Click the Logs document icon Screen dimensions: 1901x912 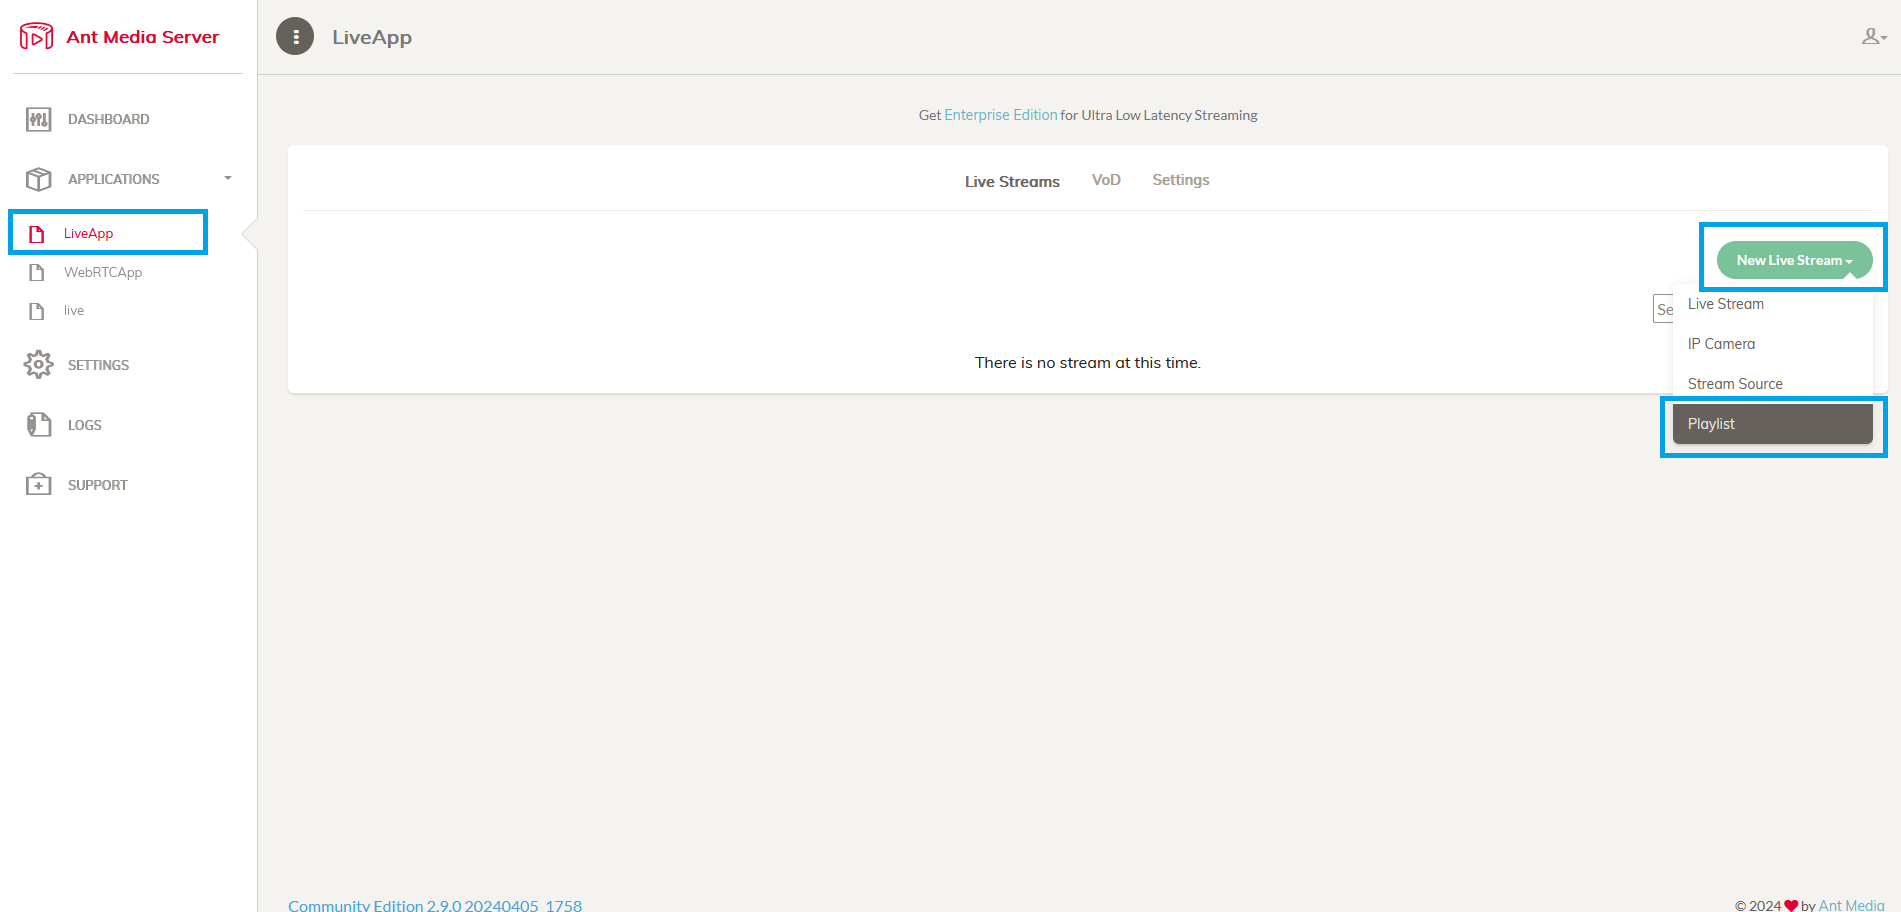(39, 425)
